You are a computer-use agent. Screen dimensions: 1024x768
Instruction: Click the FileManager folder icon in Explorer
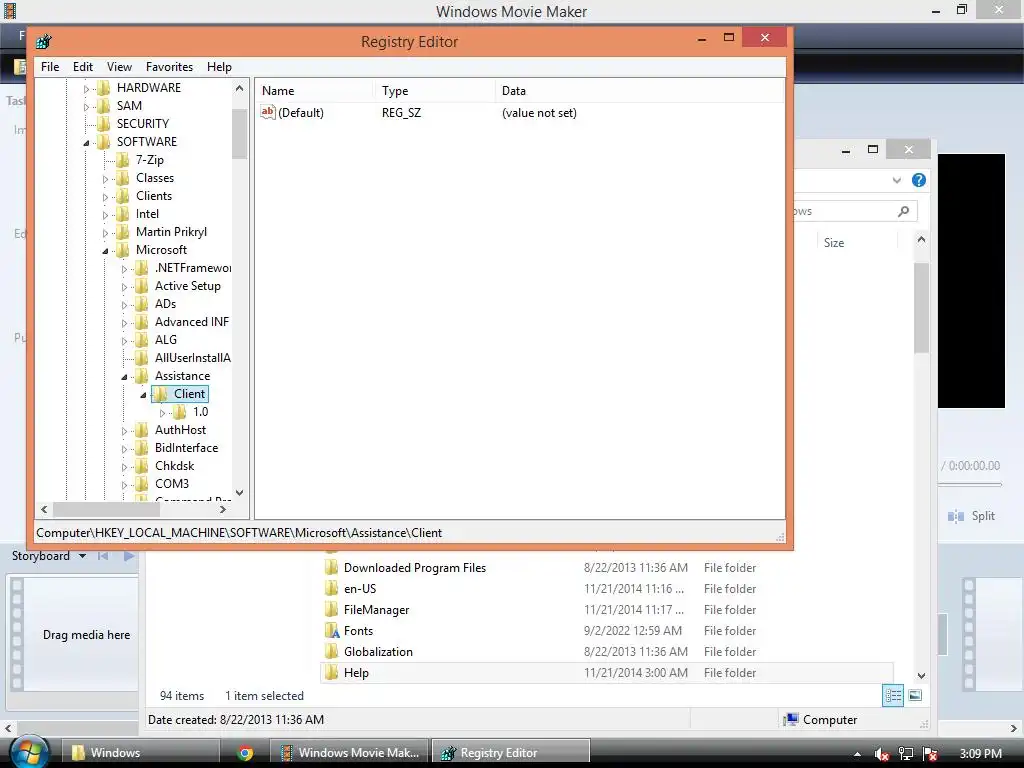[x=332, y=609]
